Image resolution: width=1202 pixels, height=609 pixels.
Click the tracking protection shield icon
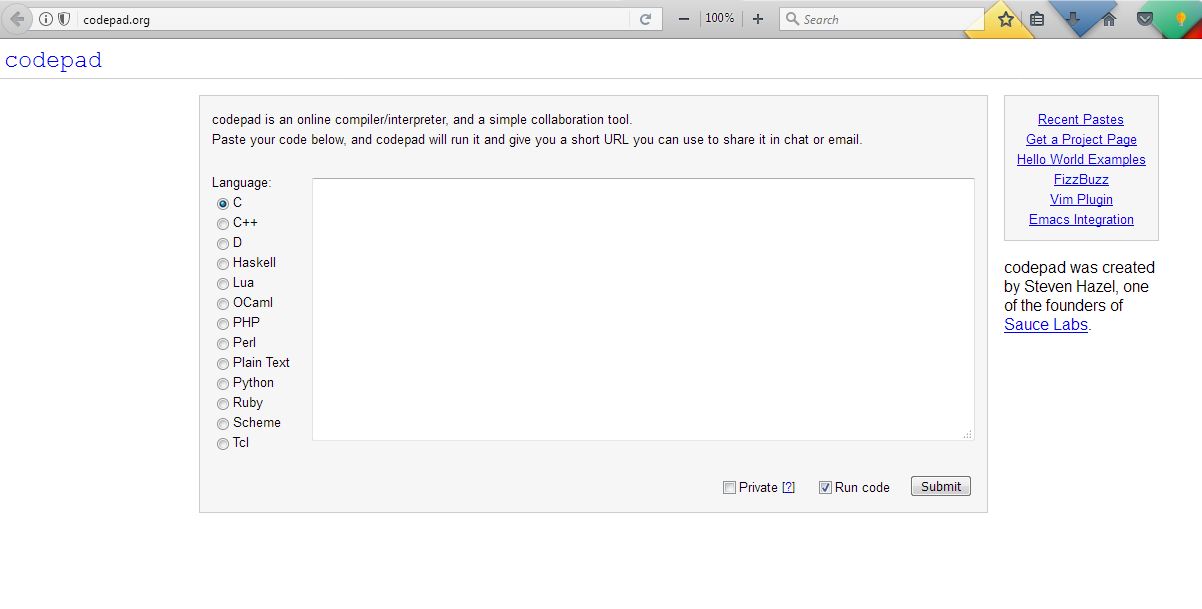(64, 19)
